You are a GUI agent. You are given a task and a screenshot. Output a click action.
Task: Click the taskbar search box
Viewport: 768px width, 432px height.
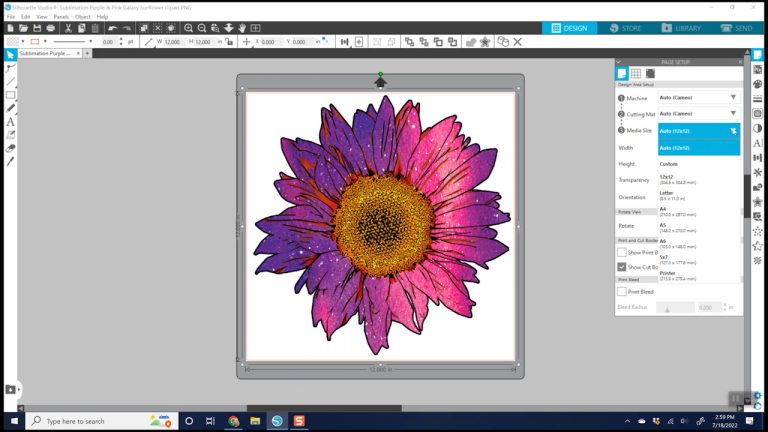click(101, 421)
